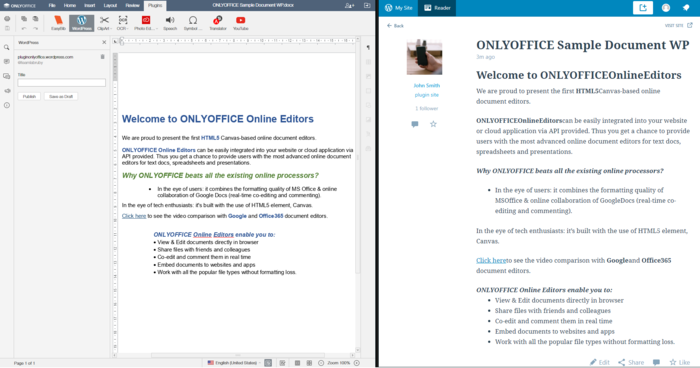Open the YouTube plugin
Image resolution: width=700 pixels, height=368 pixels.
pyautogui.click(x=241, y=23)
